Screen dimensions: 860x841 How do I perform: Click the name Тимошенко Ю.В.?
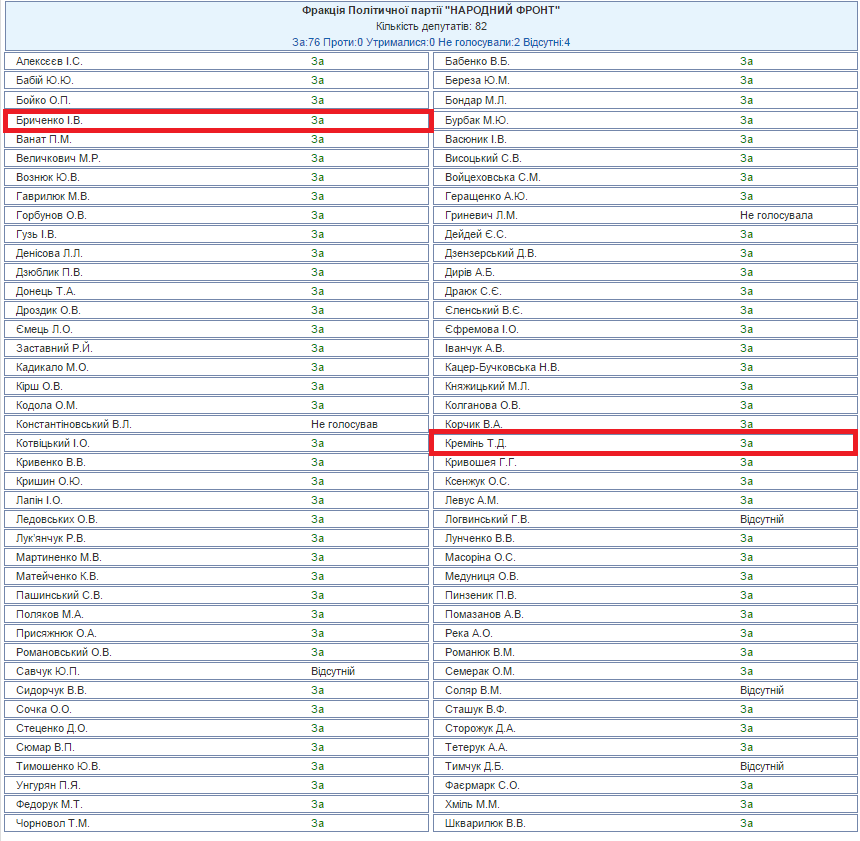tap(58, 766)
